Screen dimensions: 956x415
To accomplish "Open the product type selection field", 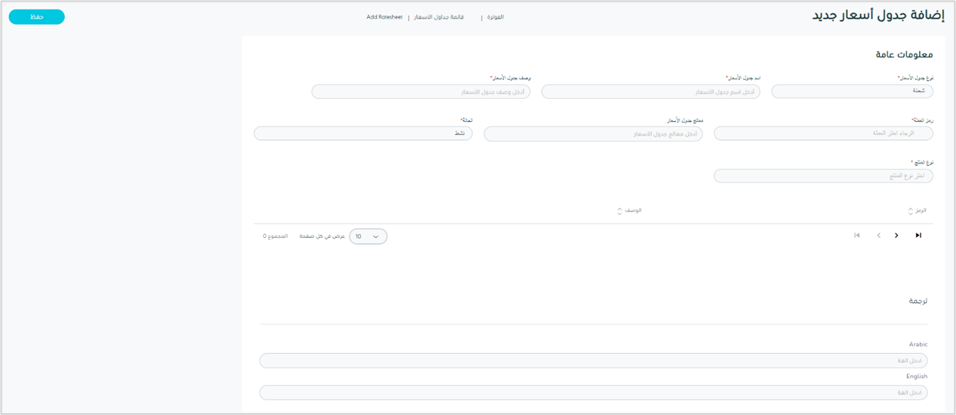I will click(823, 176).
